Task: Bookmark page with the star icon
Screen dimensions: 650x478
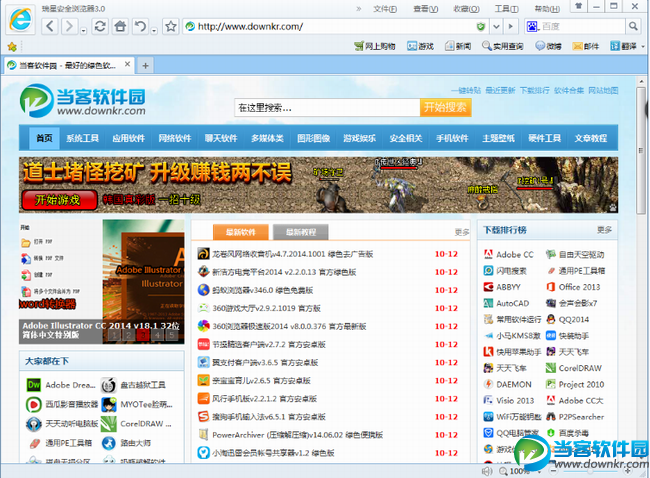Action: (x=171, y=27)
